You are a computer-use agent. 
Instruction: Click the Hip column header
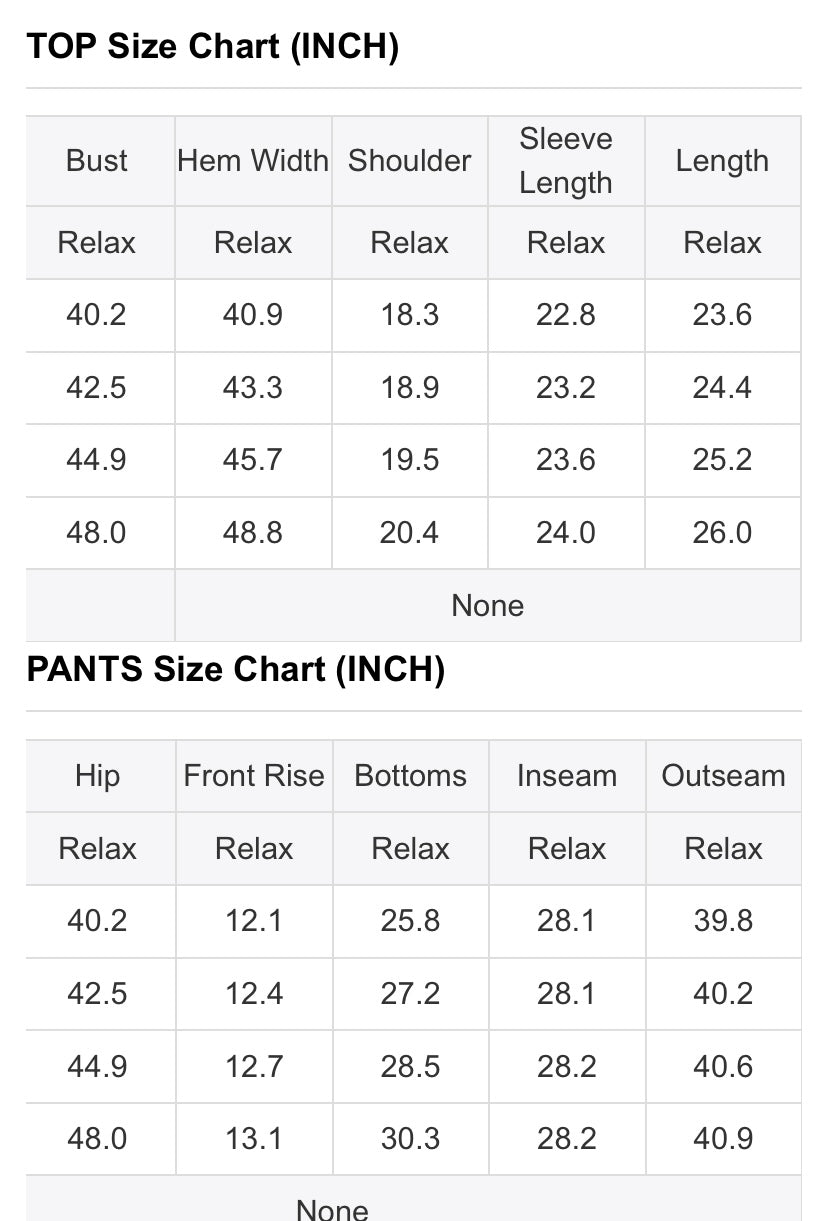97,776
